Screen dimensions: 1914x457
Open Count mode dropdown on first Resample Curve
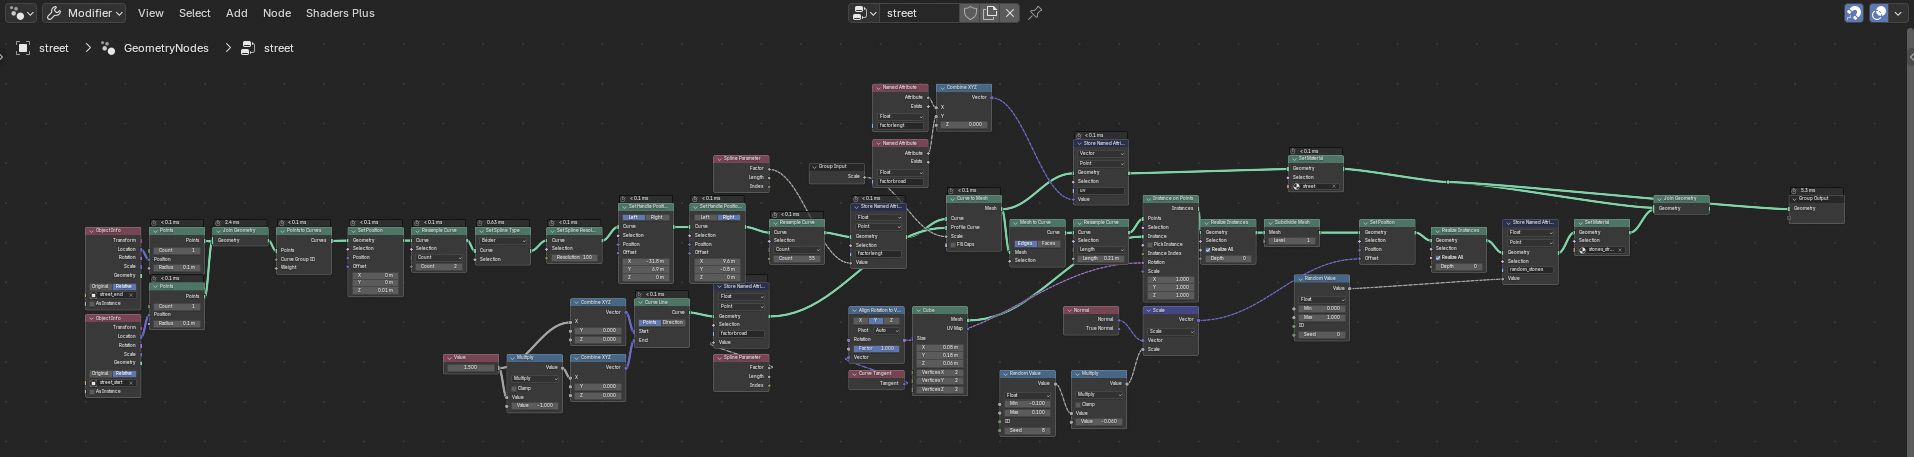[440, 258]
